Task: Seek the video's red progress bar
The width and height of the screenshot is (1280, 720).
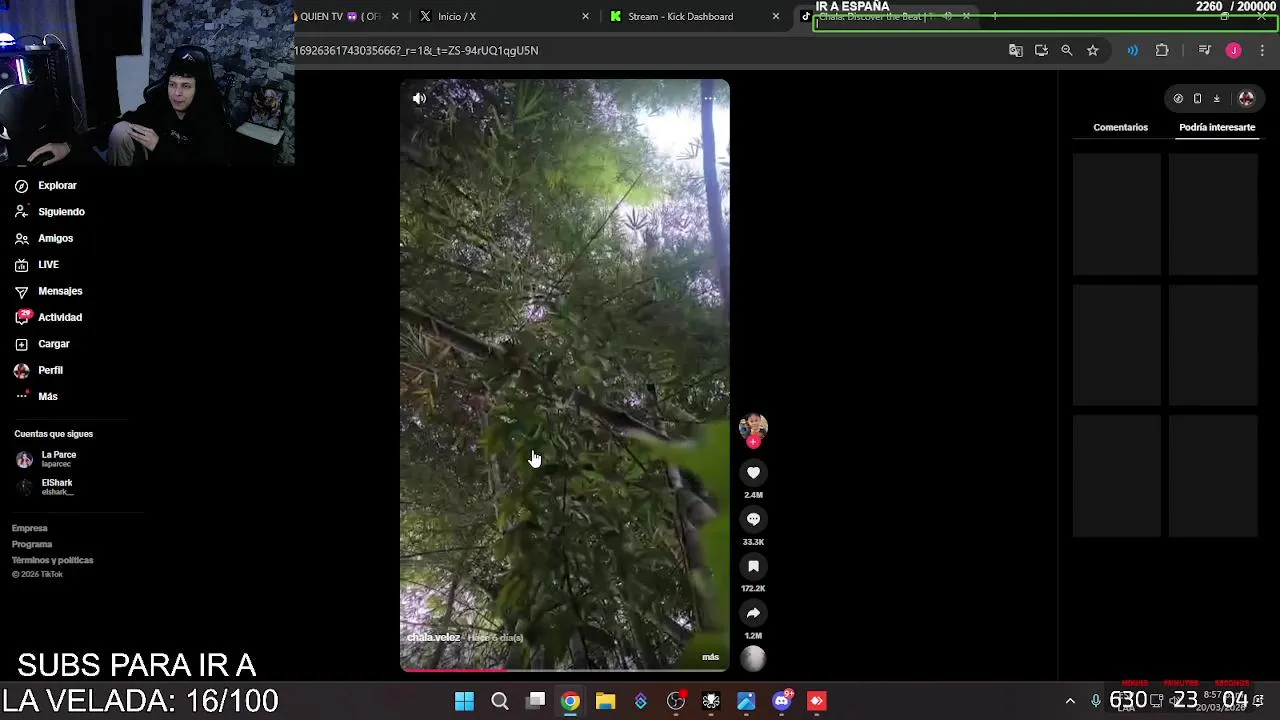Action: coord(565,669)
